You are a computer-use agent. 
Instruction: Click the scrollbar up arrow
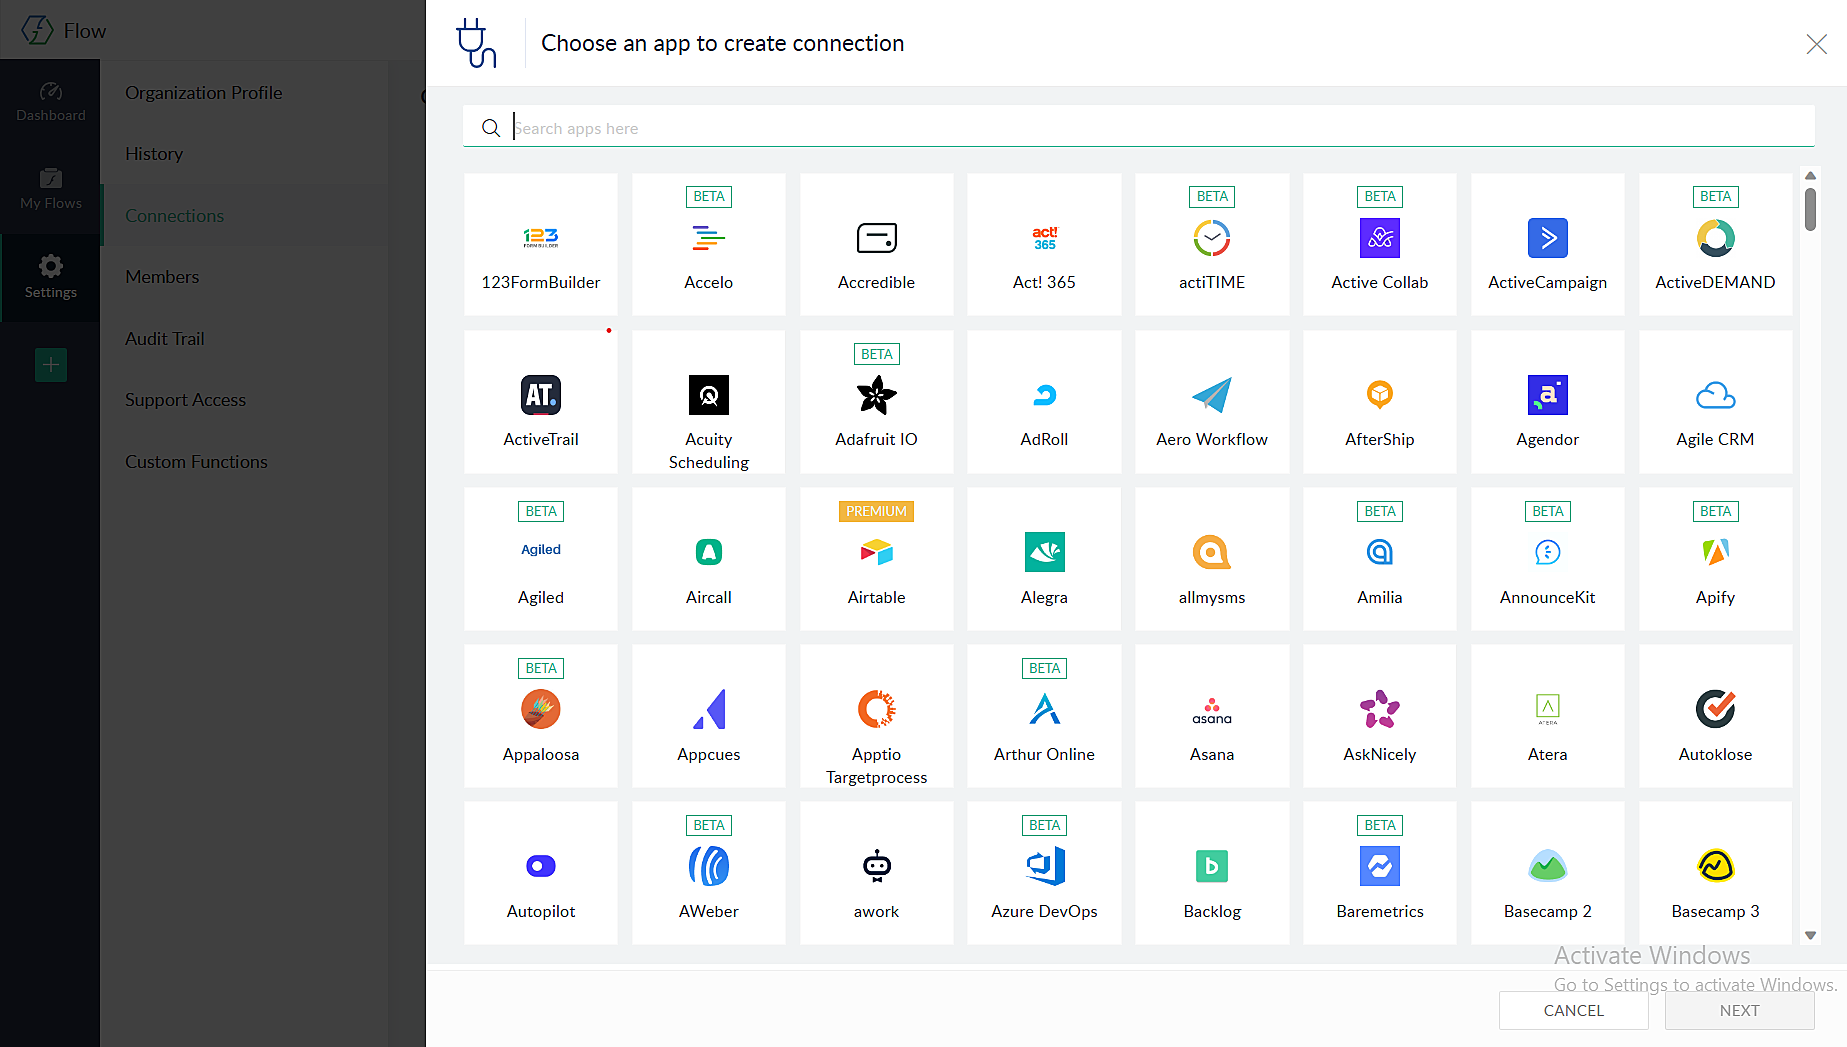click(x=1810, y=176)
